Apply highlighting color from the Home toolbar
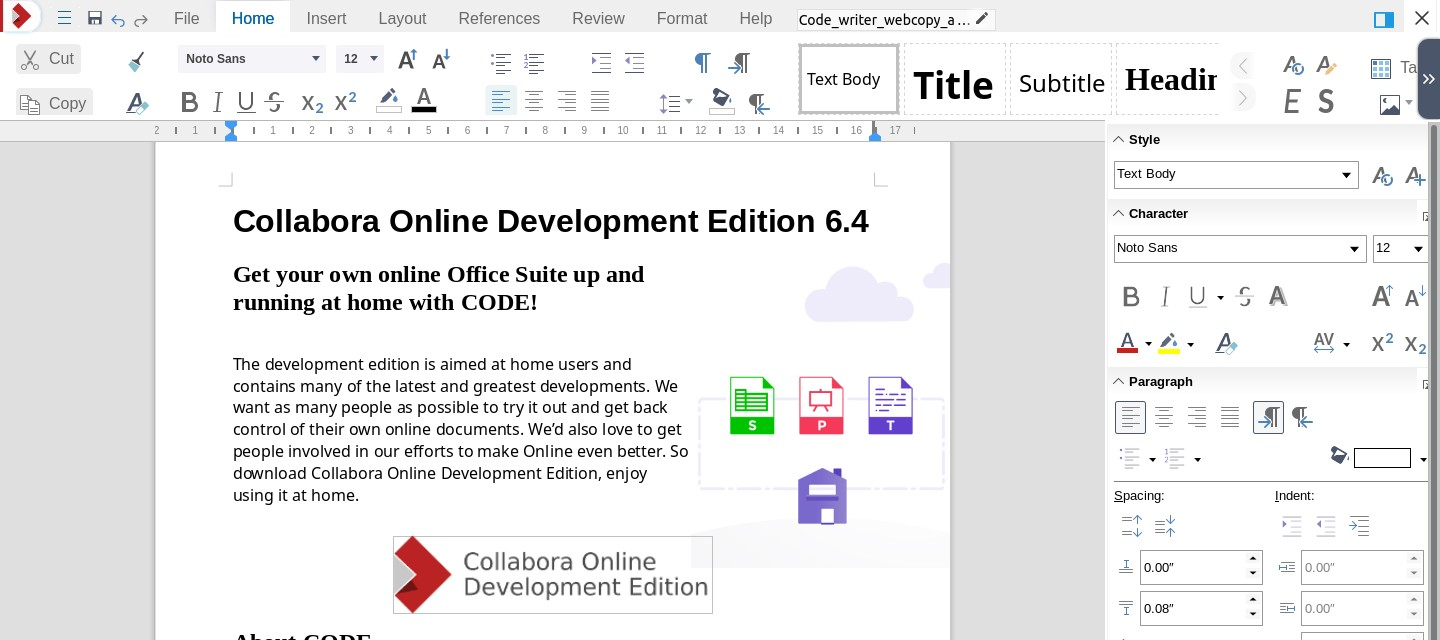Screen dimensions: 1440x640 pos(389,100)
